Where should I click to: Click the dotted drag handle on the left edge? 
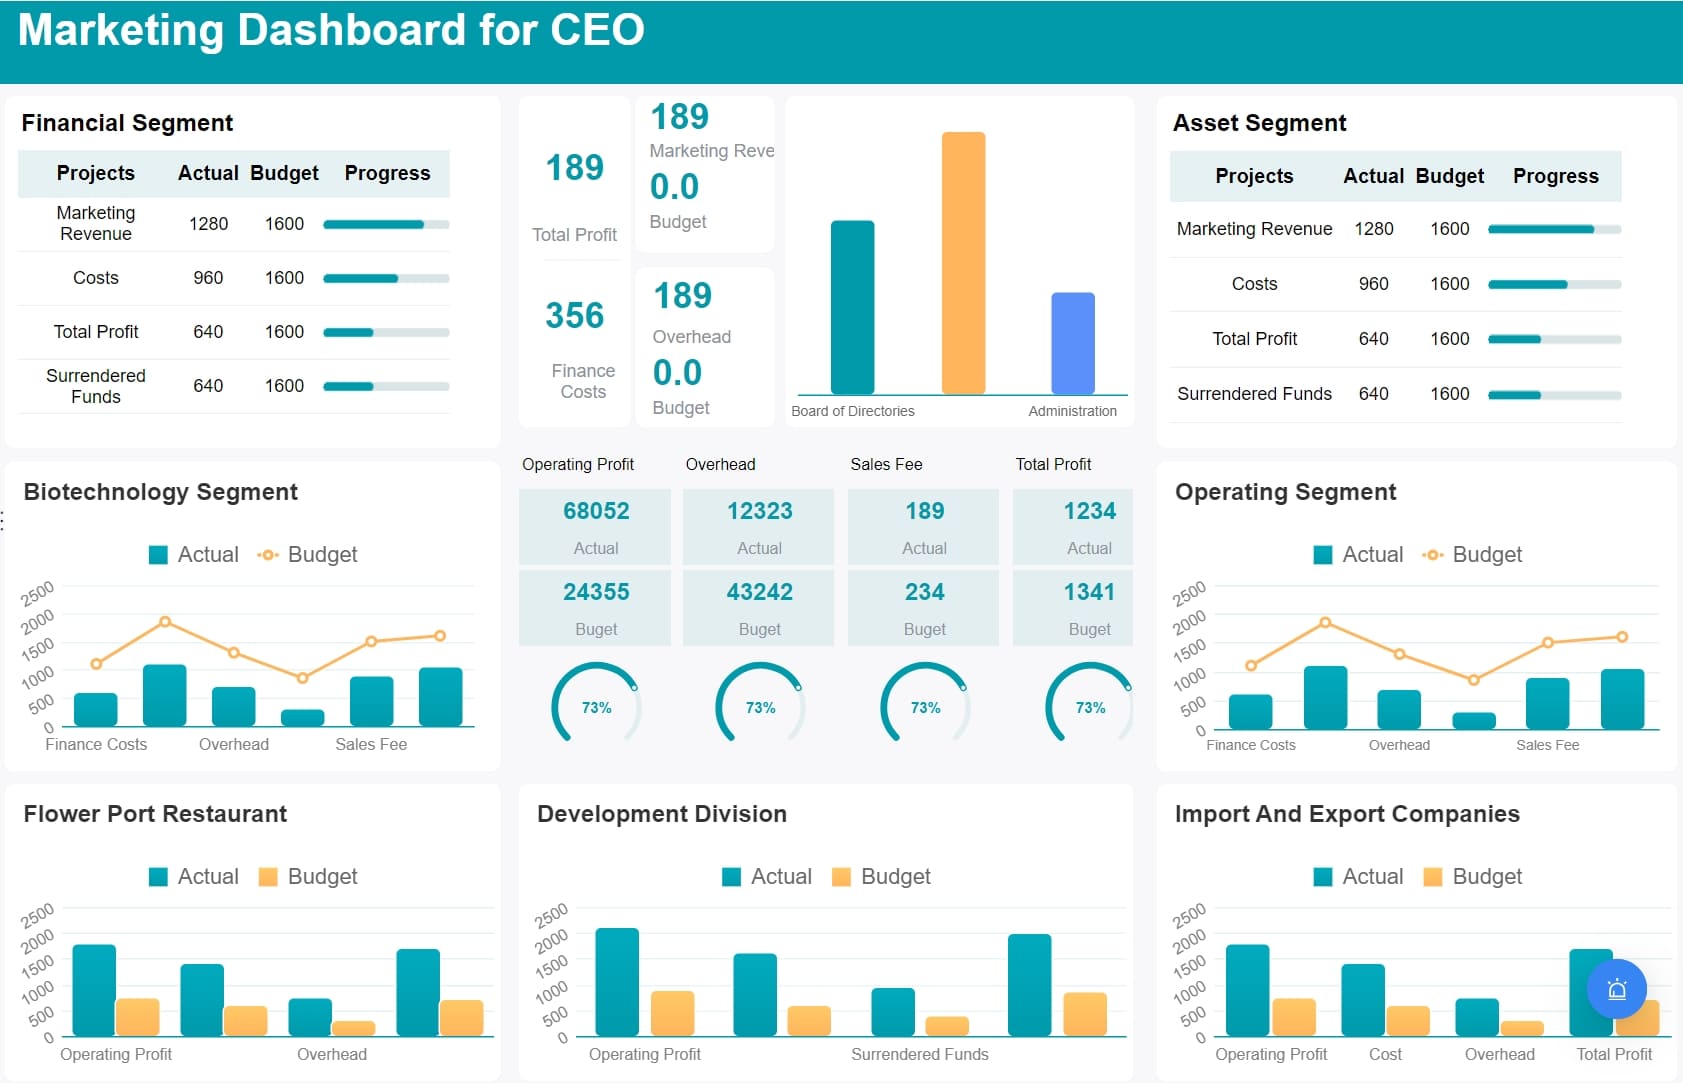(4, 518)
